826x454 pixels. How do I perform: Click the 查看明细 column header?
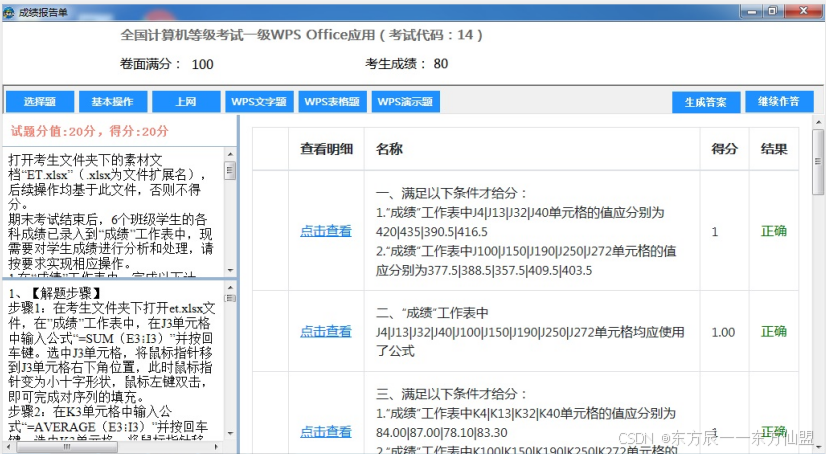[x=326, y=149]
